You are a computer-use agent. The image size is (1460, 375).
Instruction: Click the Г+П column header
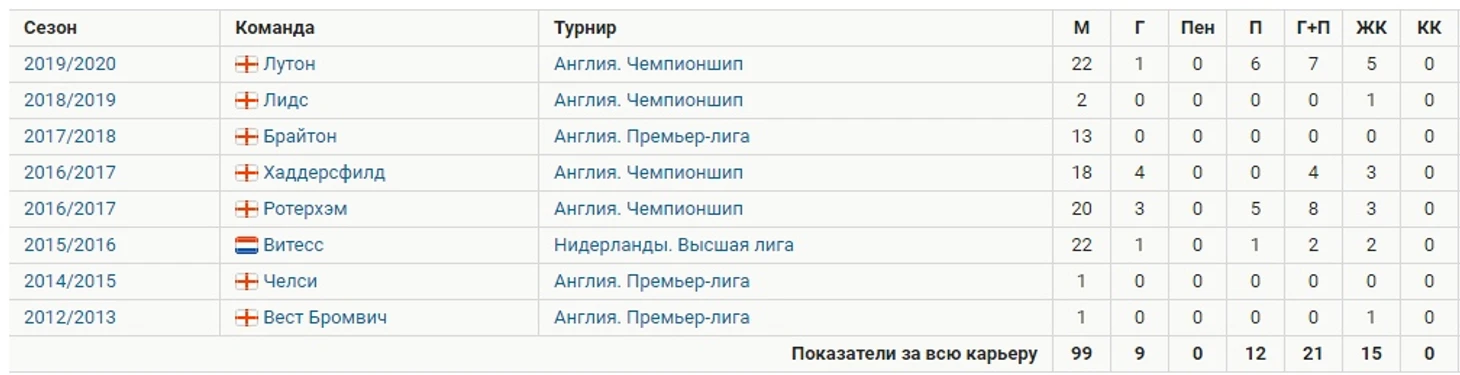click(1313, 28)
